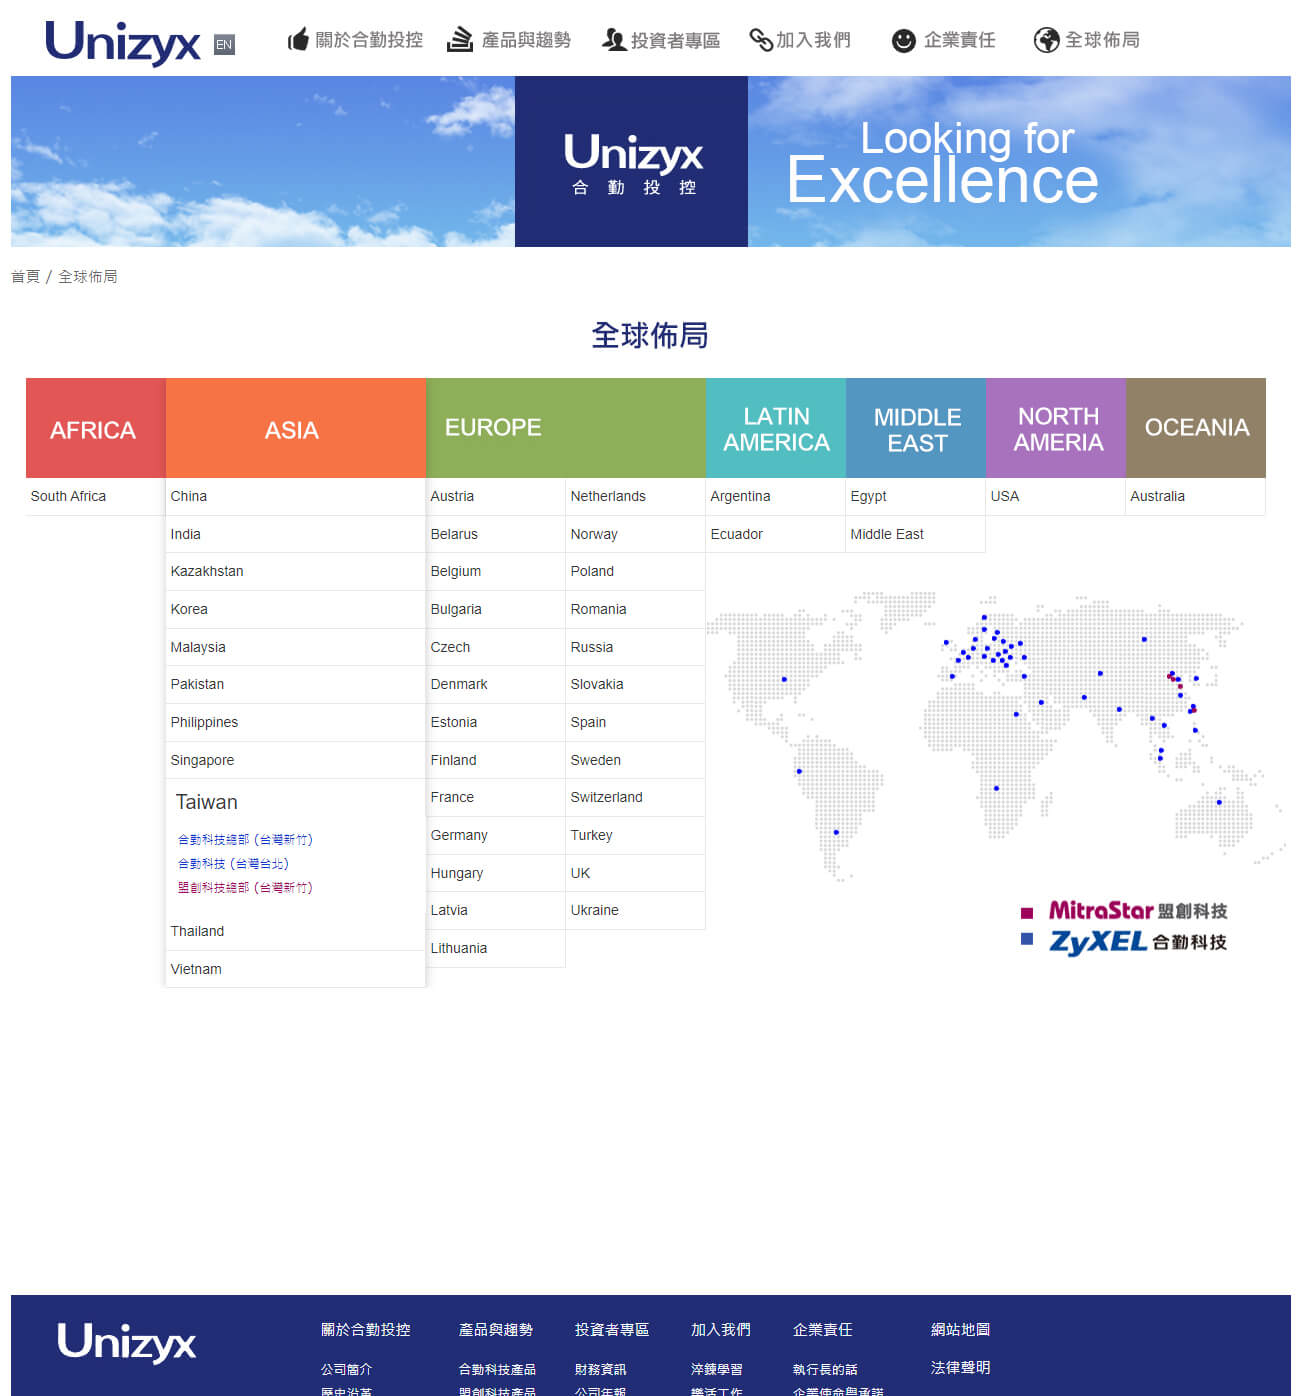Viewport: 1301px width, 1396px height.
Task: Open the 全球佈局 menu in the top navigation
Action: pos(1102,40)
